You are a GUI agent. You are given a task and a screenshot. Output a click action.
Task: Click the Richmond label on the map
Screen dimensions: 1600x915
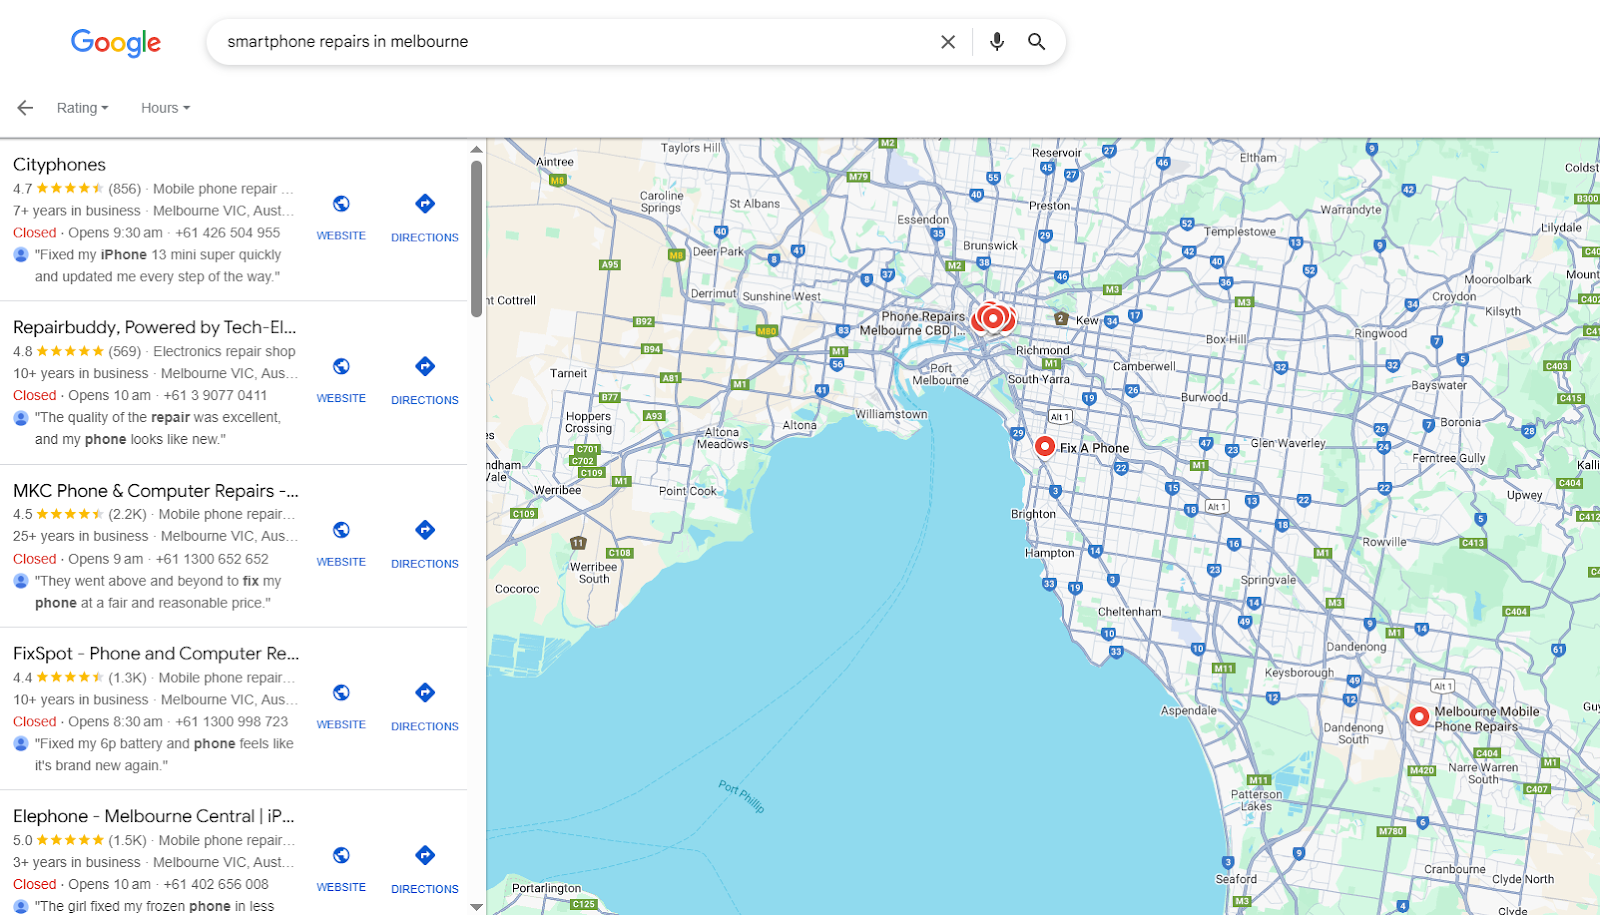click(1043, 350)
